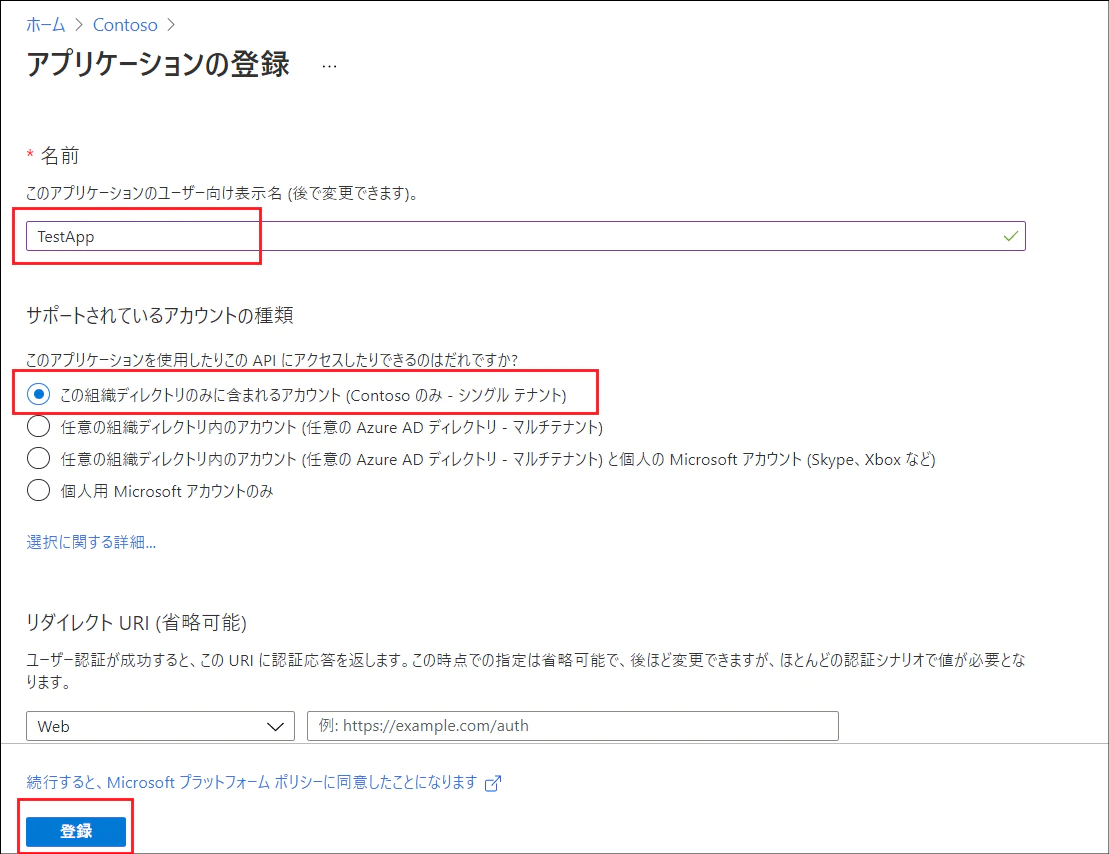Select Contoso のみ シングル テナント radio option
The image size is (1109, 854).
tap(38, 394)
